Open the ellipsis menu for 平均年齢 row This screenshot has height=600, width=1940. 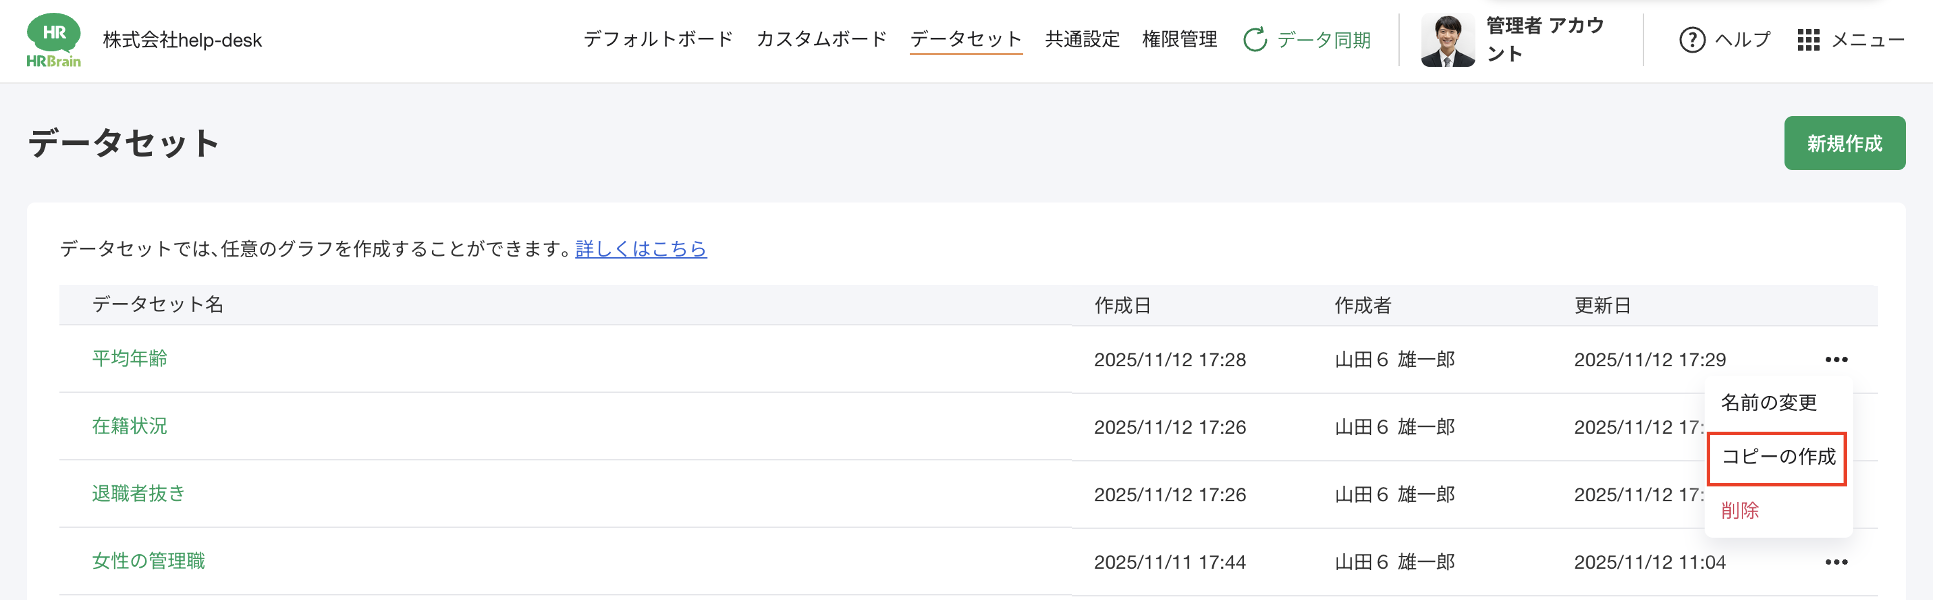1836,359
